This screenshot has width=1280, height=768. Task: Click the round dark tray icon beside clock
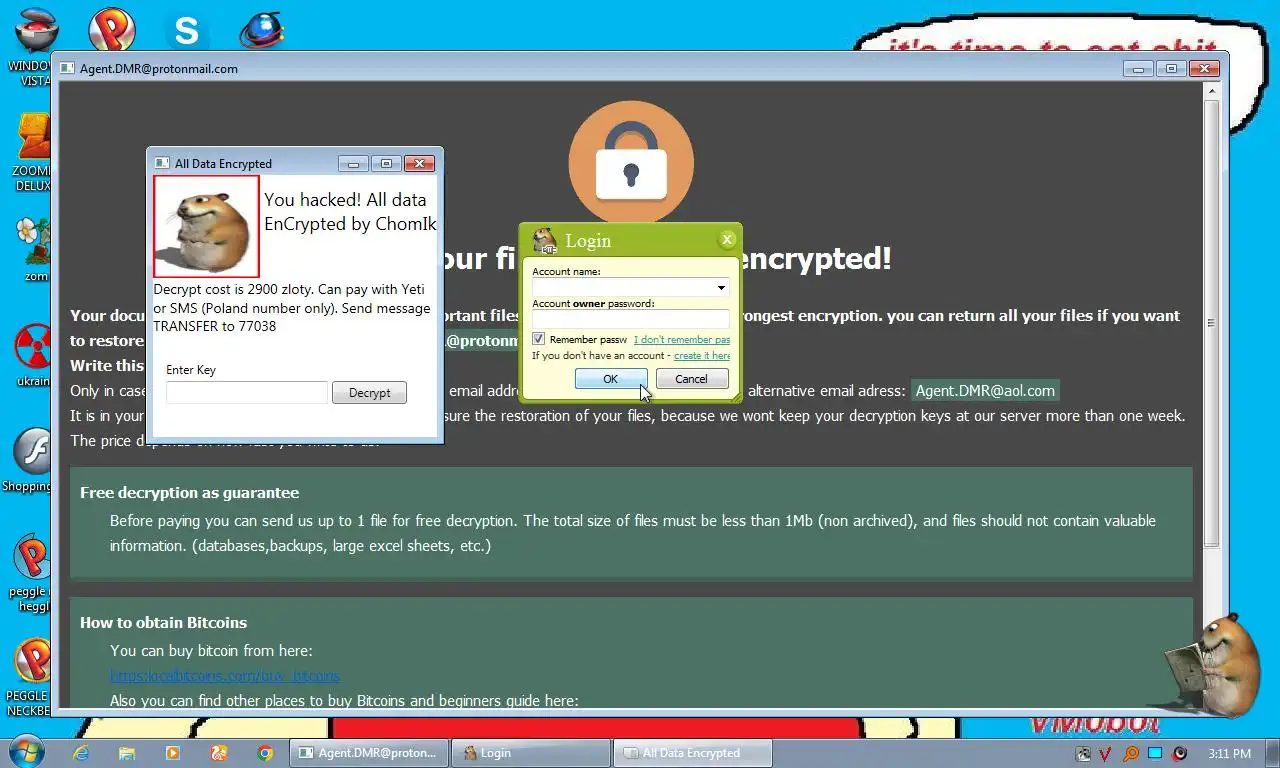click(x=1179, y=754)
